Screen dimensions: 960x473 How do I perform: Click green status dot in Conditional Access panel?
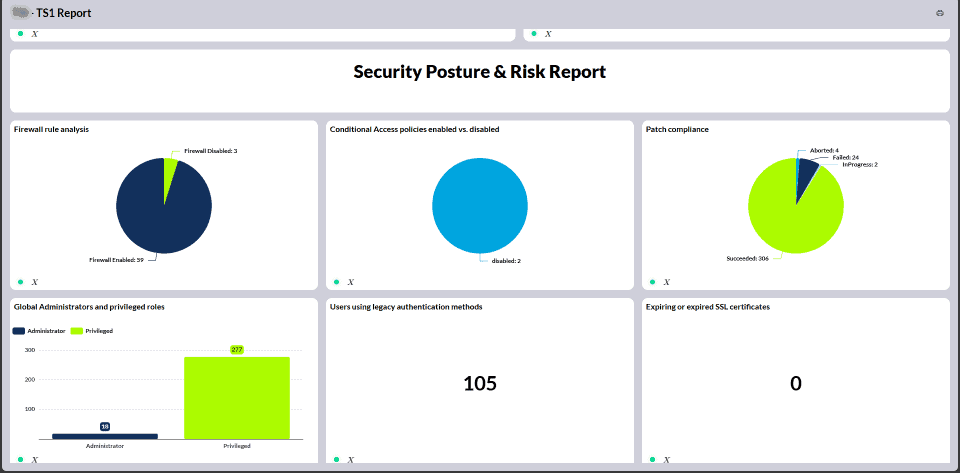336,282
